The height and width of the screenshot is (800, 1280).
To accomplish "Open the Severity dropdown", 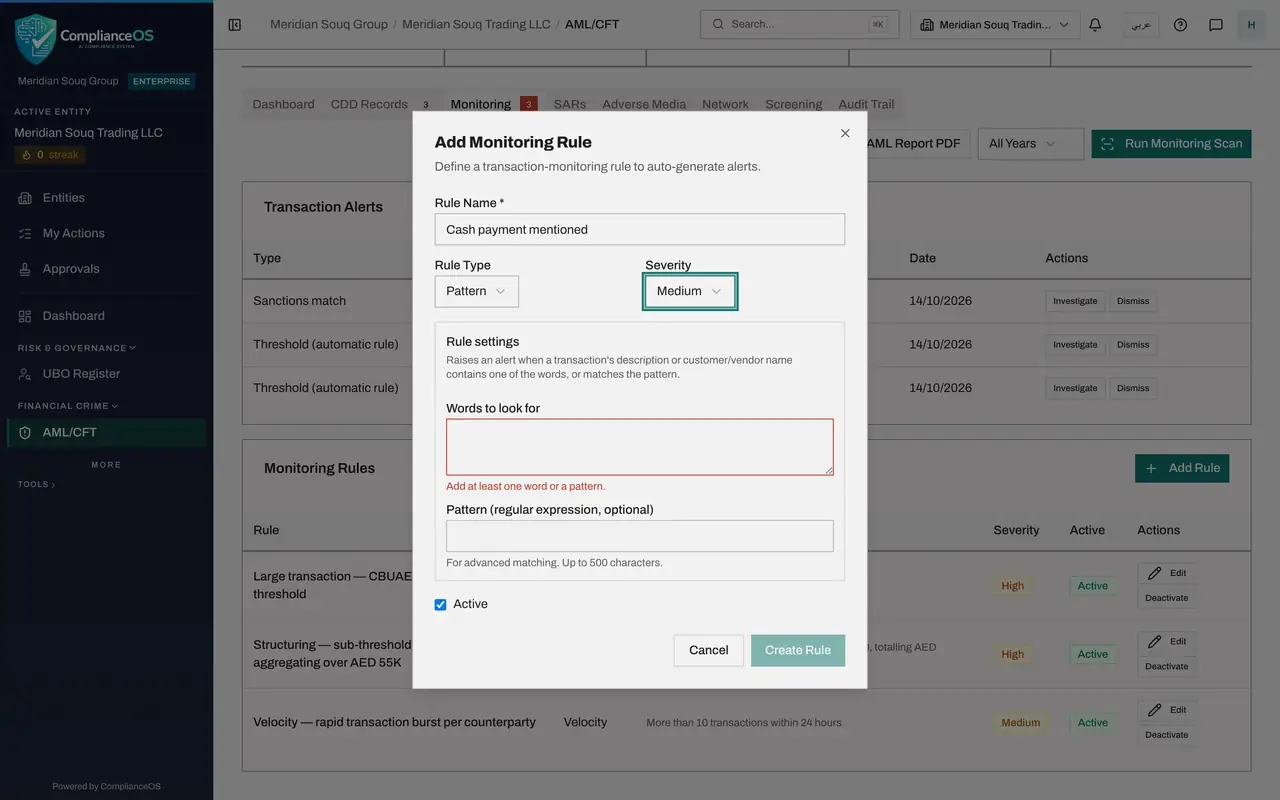I will (x=690, y=291).
